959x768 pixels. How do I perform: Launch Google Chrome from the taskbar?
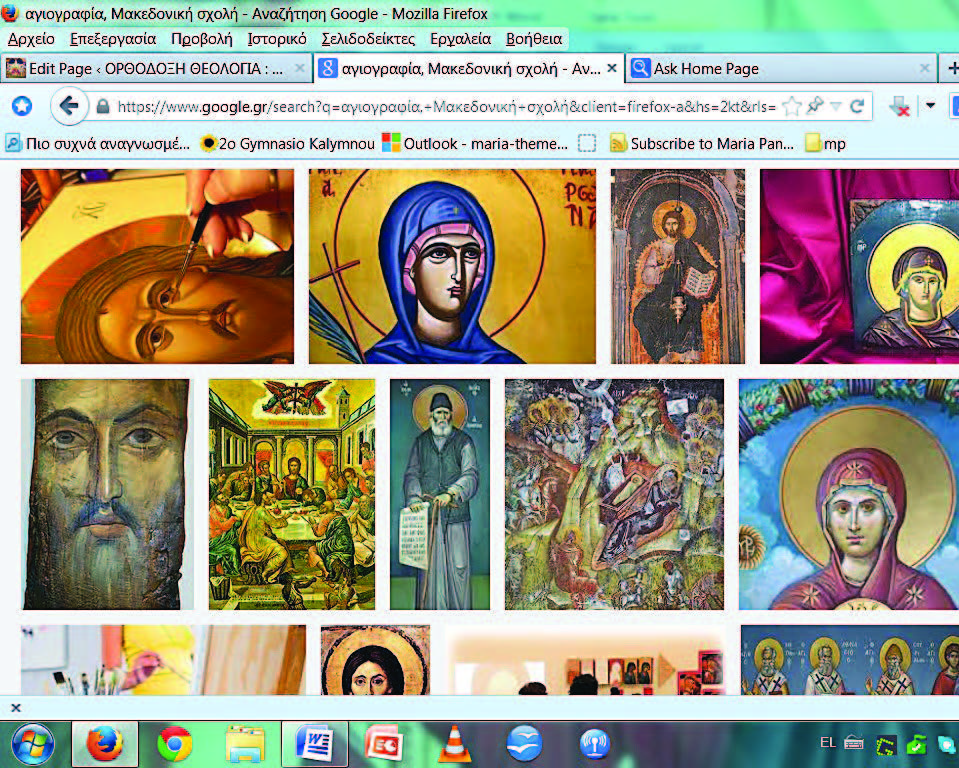(175, 744)
